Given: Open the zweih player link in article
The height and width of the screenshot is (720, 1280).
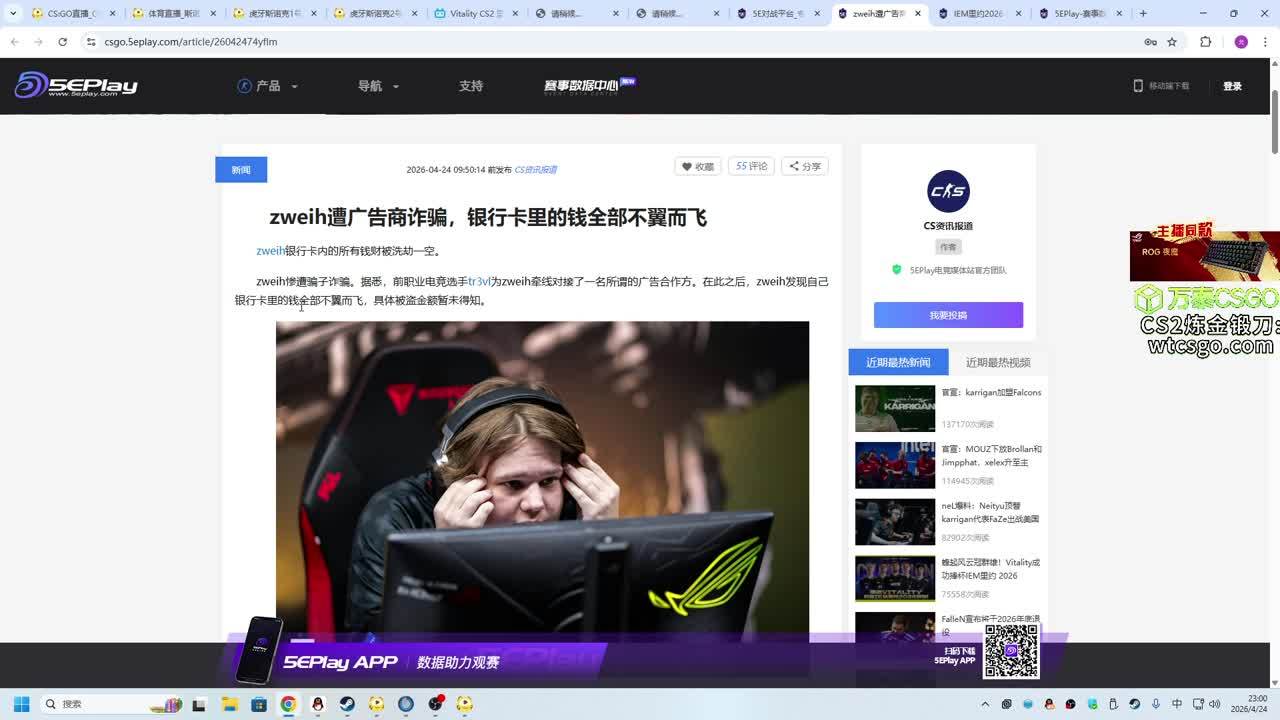Looking at the screenshot, I should tap(270, 251).
